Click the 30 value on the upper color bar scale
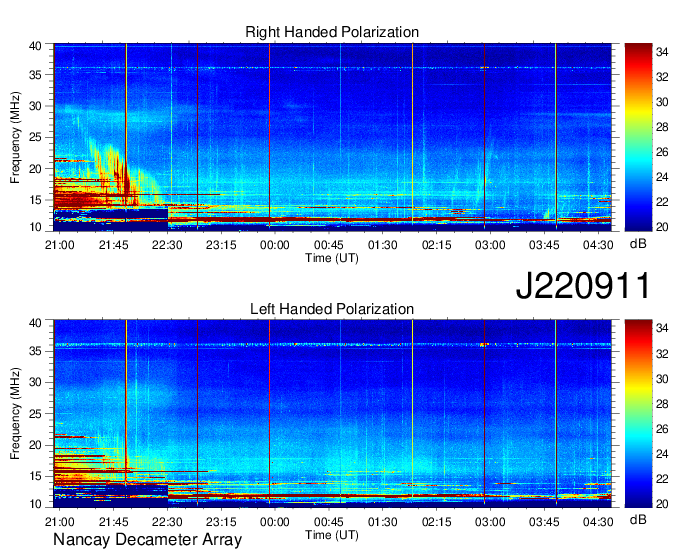 pyautogui.click(x=662, y=102)
